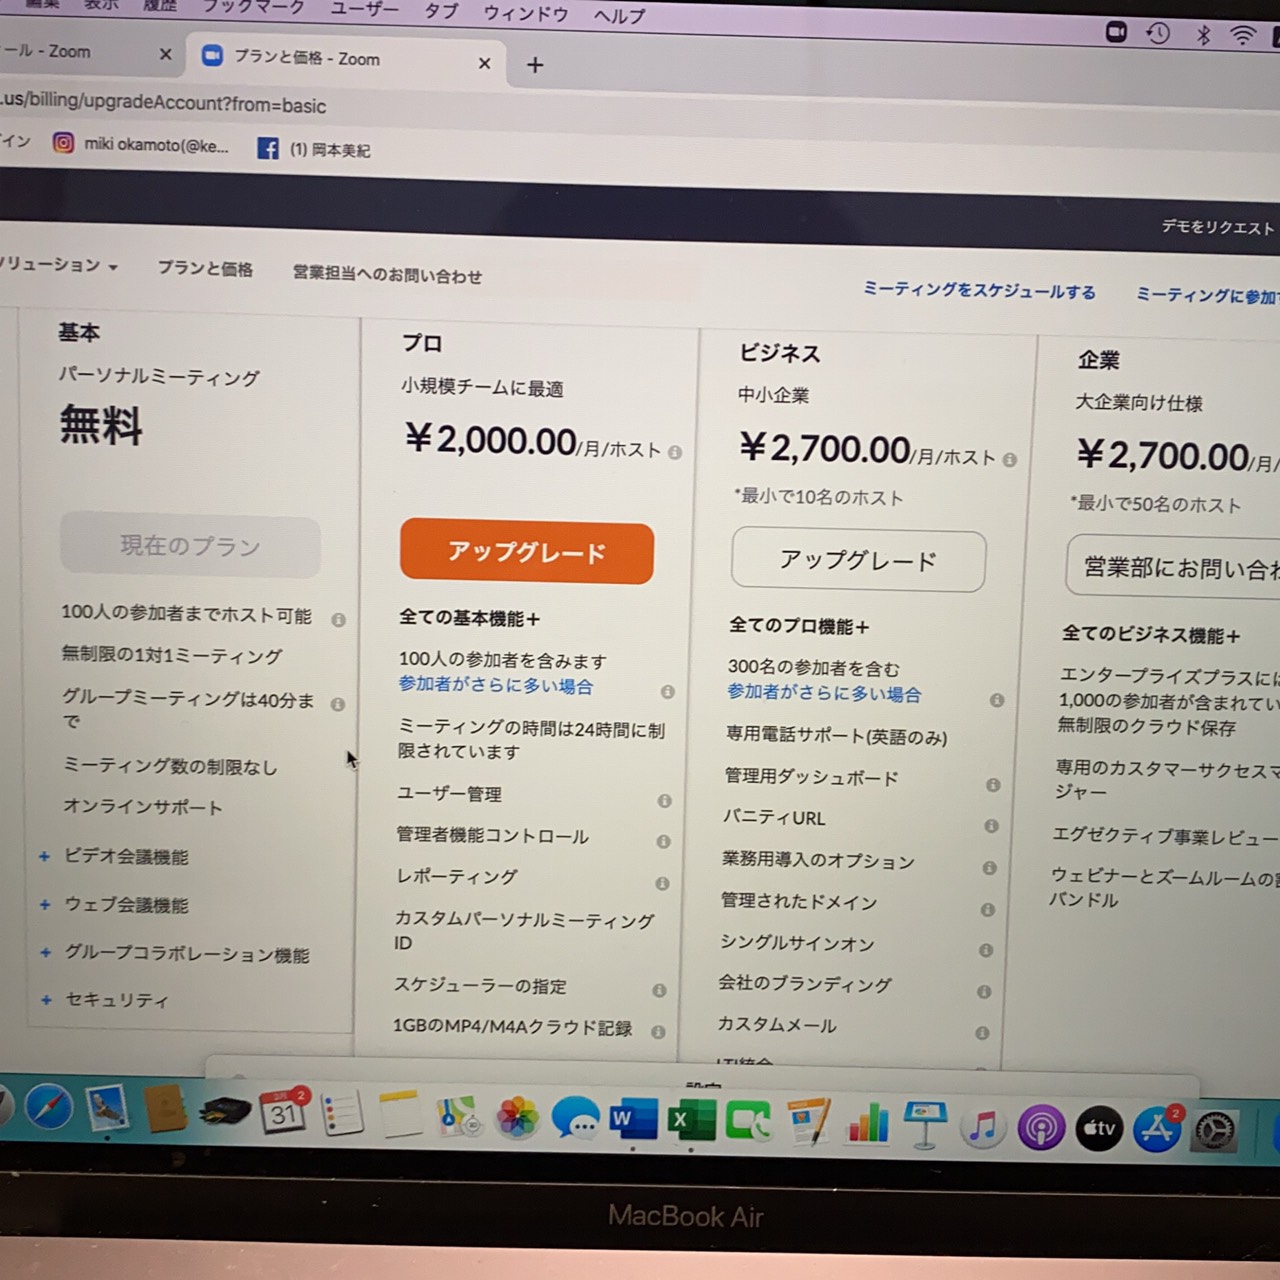
Task: Click 参加者がさらに多い場合 under ビジネス
Action: [824, 693]
